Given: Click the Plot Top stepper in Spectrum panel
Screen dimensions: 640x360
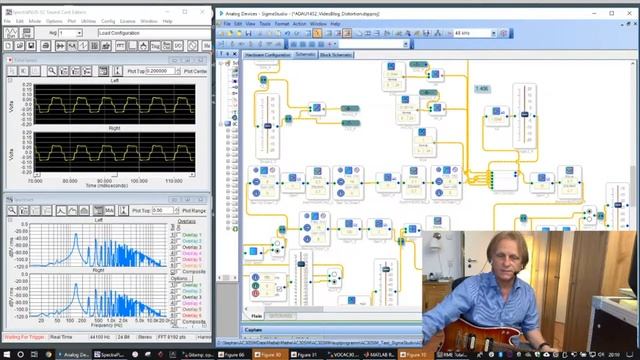Looking at the screenshot, I should tap(176, 211).
